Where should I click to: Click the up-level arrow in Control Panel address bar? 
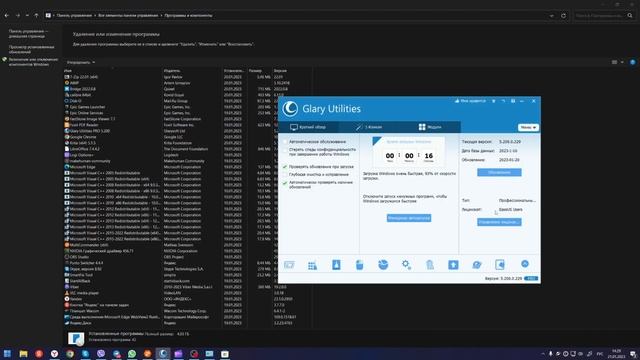click(x=36, y=16)
